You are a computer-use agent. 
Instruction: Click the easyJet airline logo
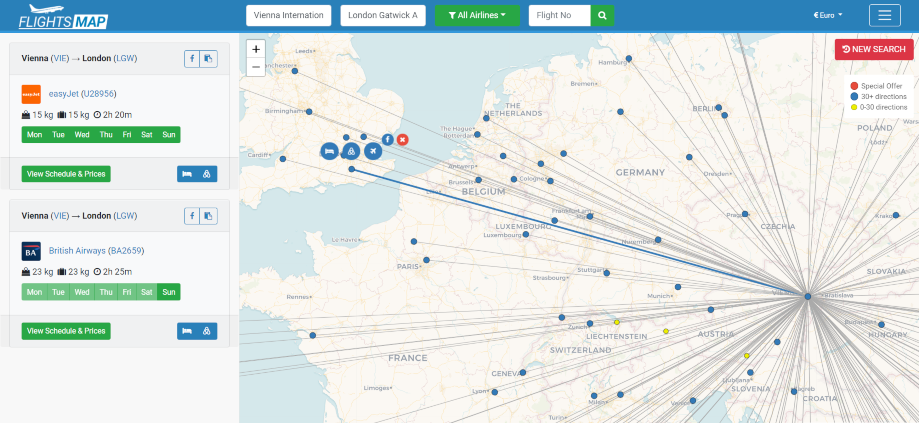pyautogui.click(x=31, y=94)
